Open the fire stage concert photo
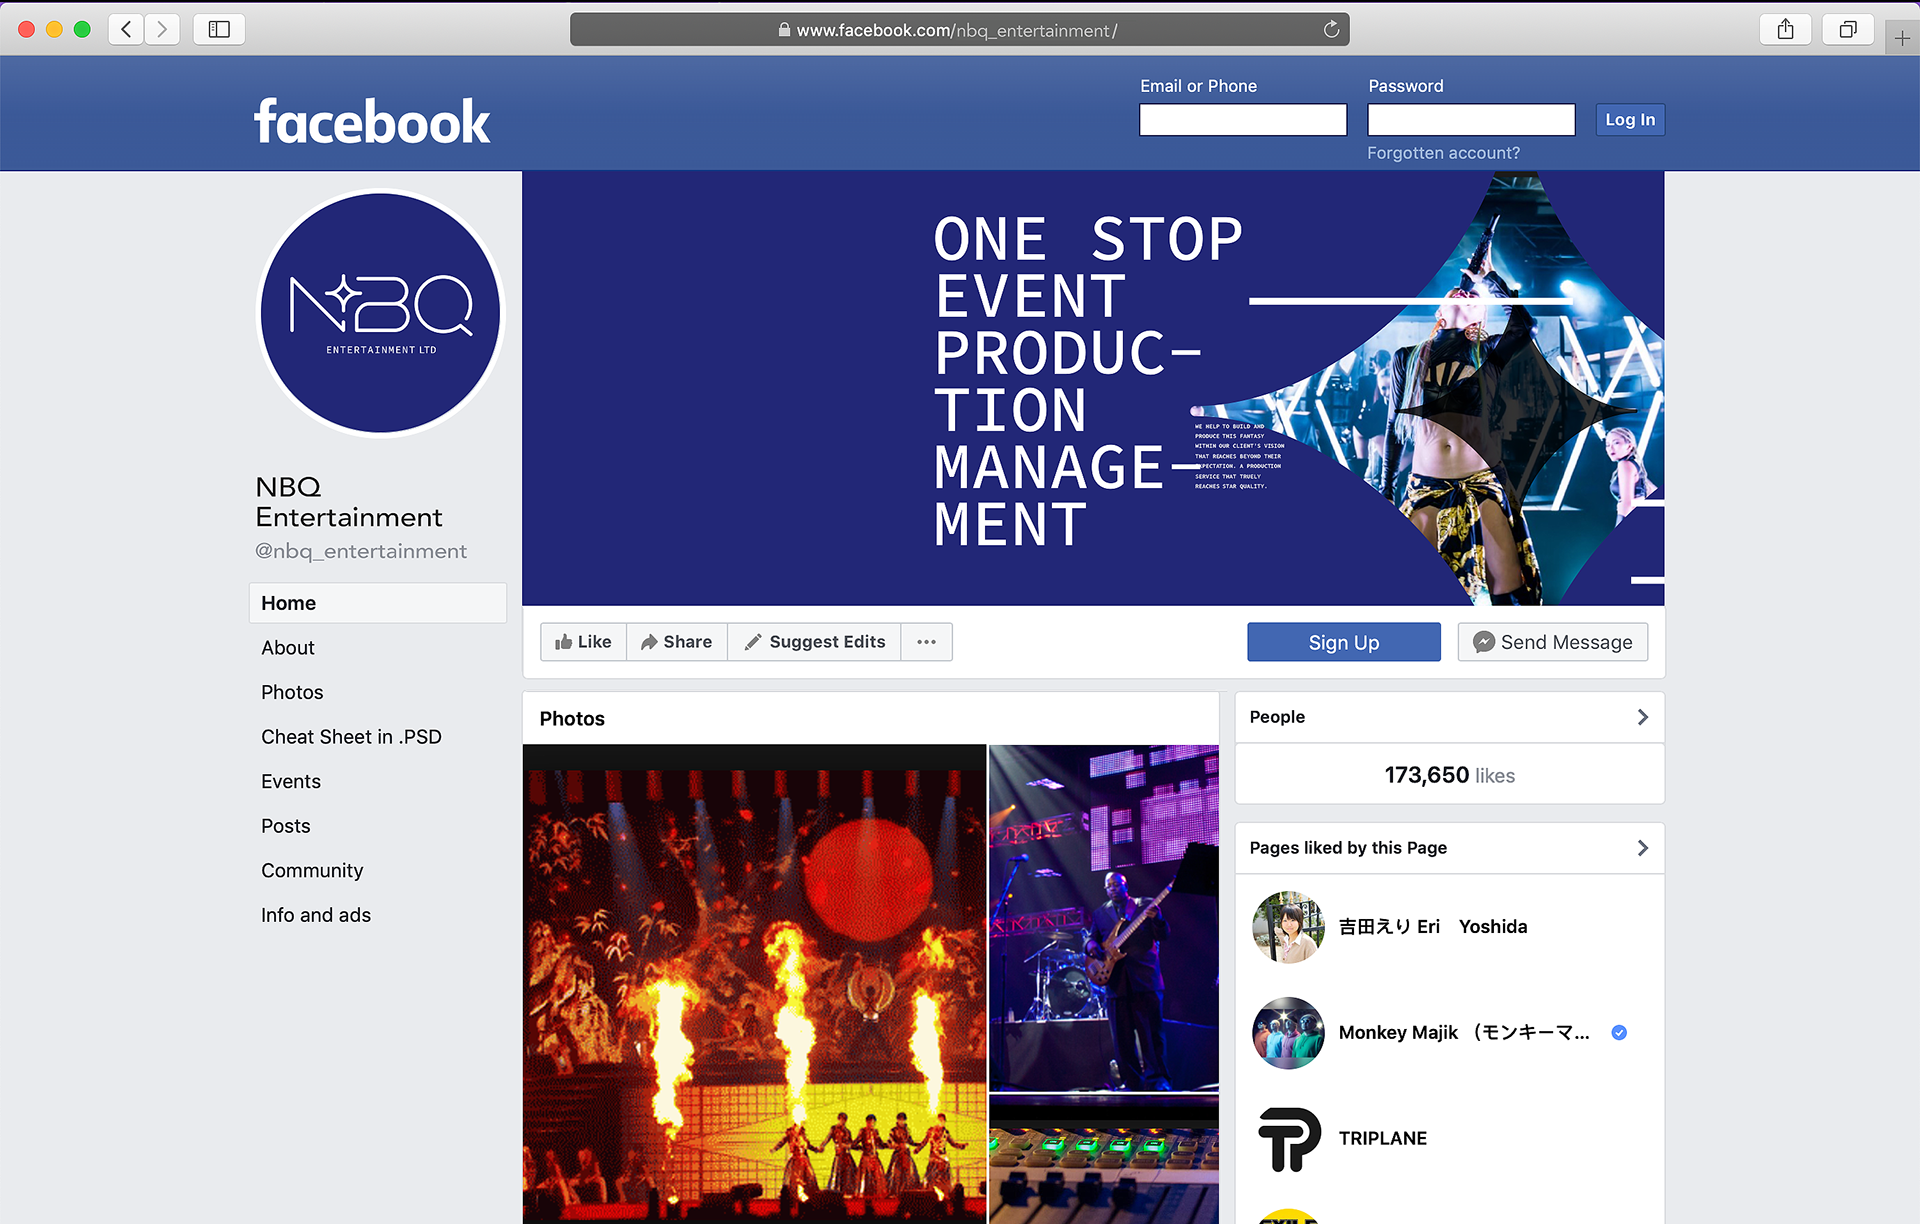1920x1224 pixels. (755, 984)
